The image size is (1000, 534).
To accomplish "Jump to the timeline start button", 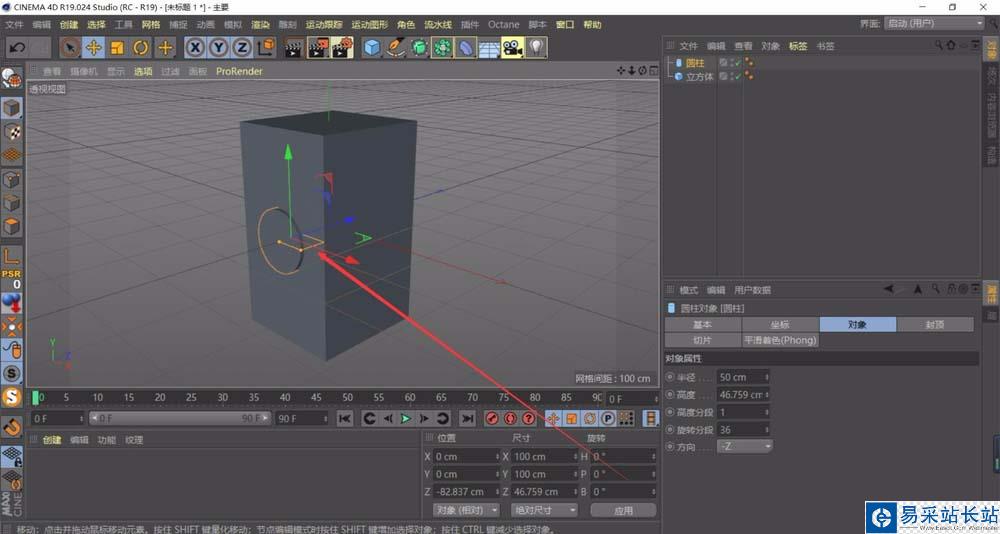I will click(x=344, y=419).
